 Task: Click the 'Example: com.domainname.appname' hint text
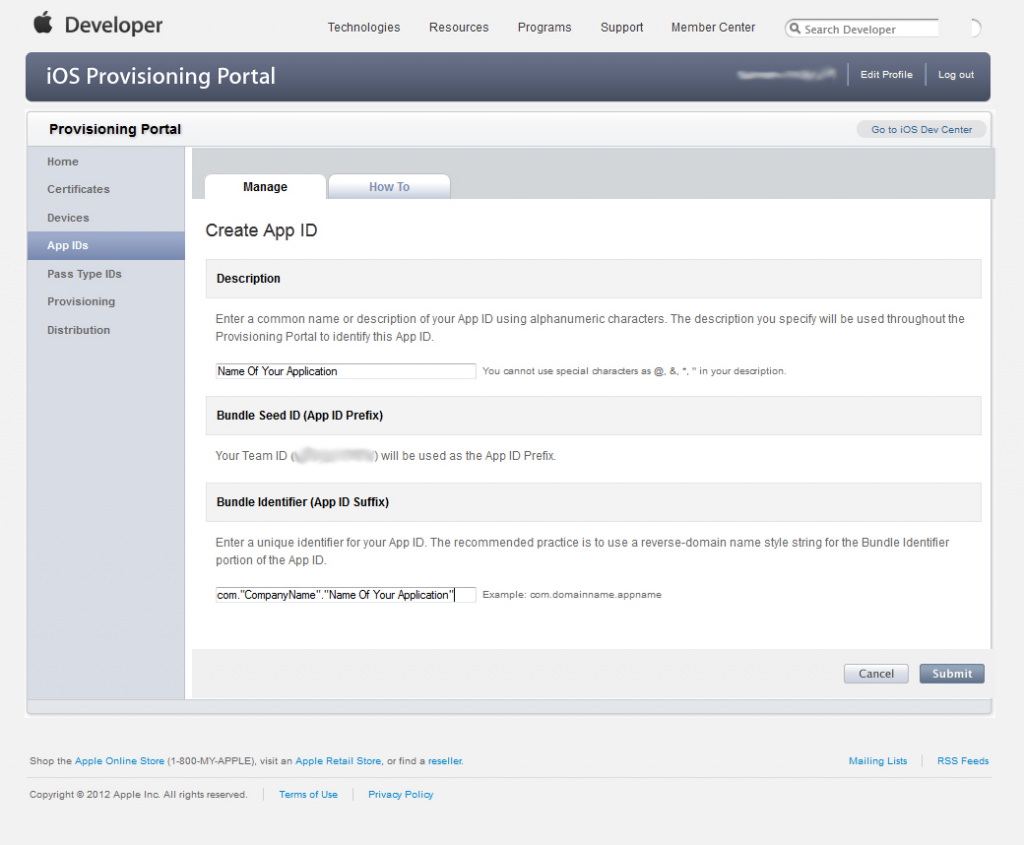click(x=572, y=594)
